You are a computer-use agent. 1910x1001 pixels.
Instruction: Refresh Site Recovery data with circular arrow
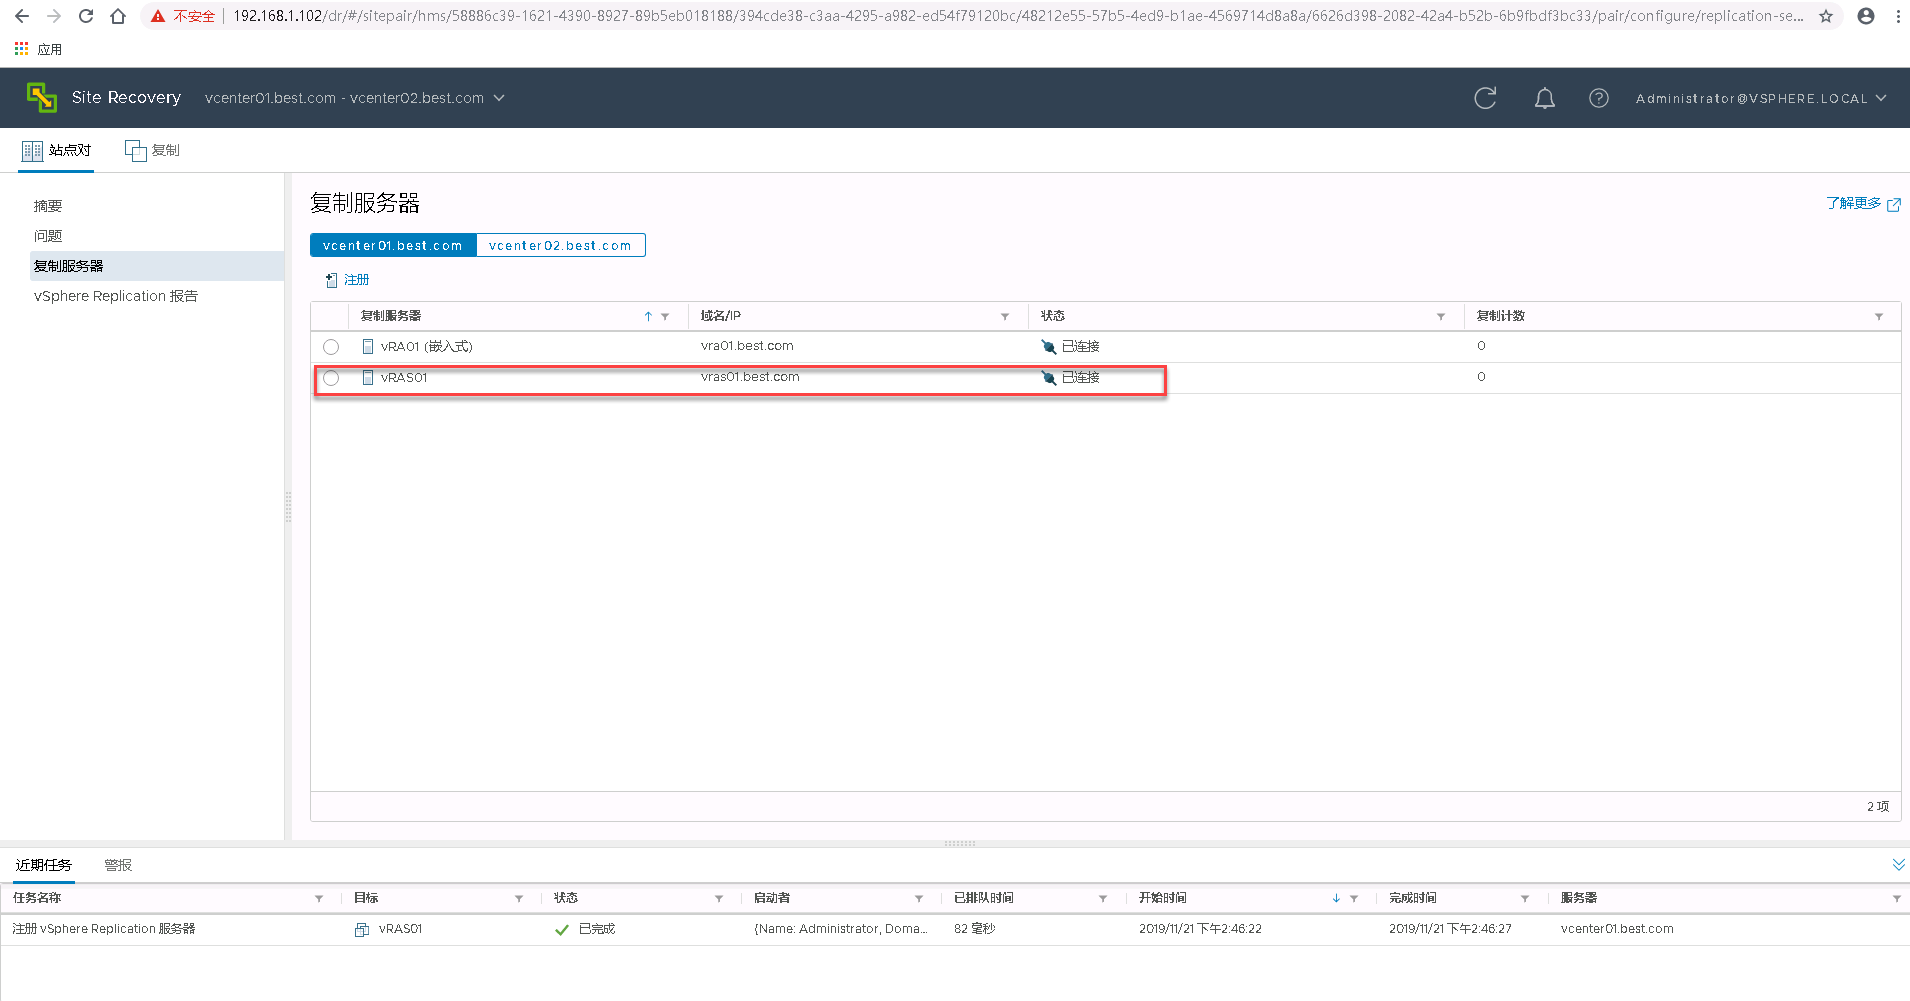pyautogui.click(x=1485, y=98)
